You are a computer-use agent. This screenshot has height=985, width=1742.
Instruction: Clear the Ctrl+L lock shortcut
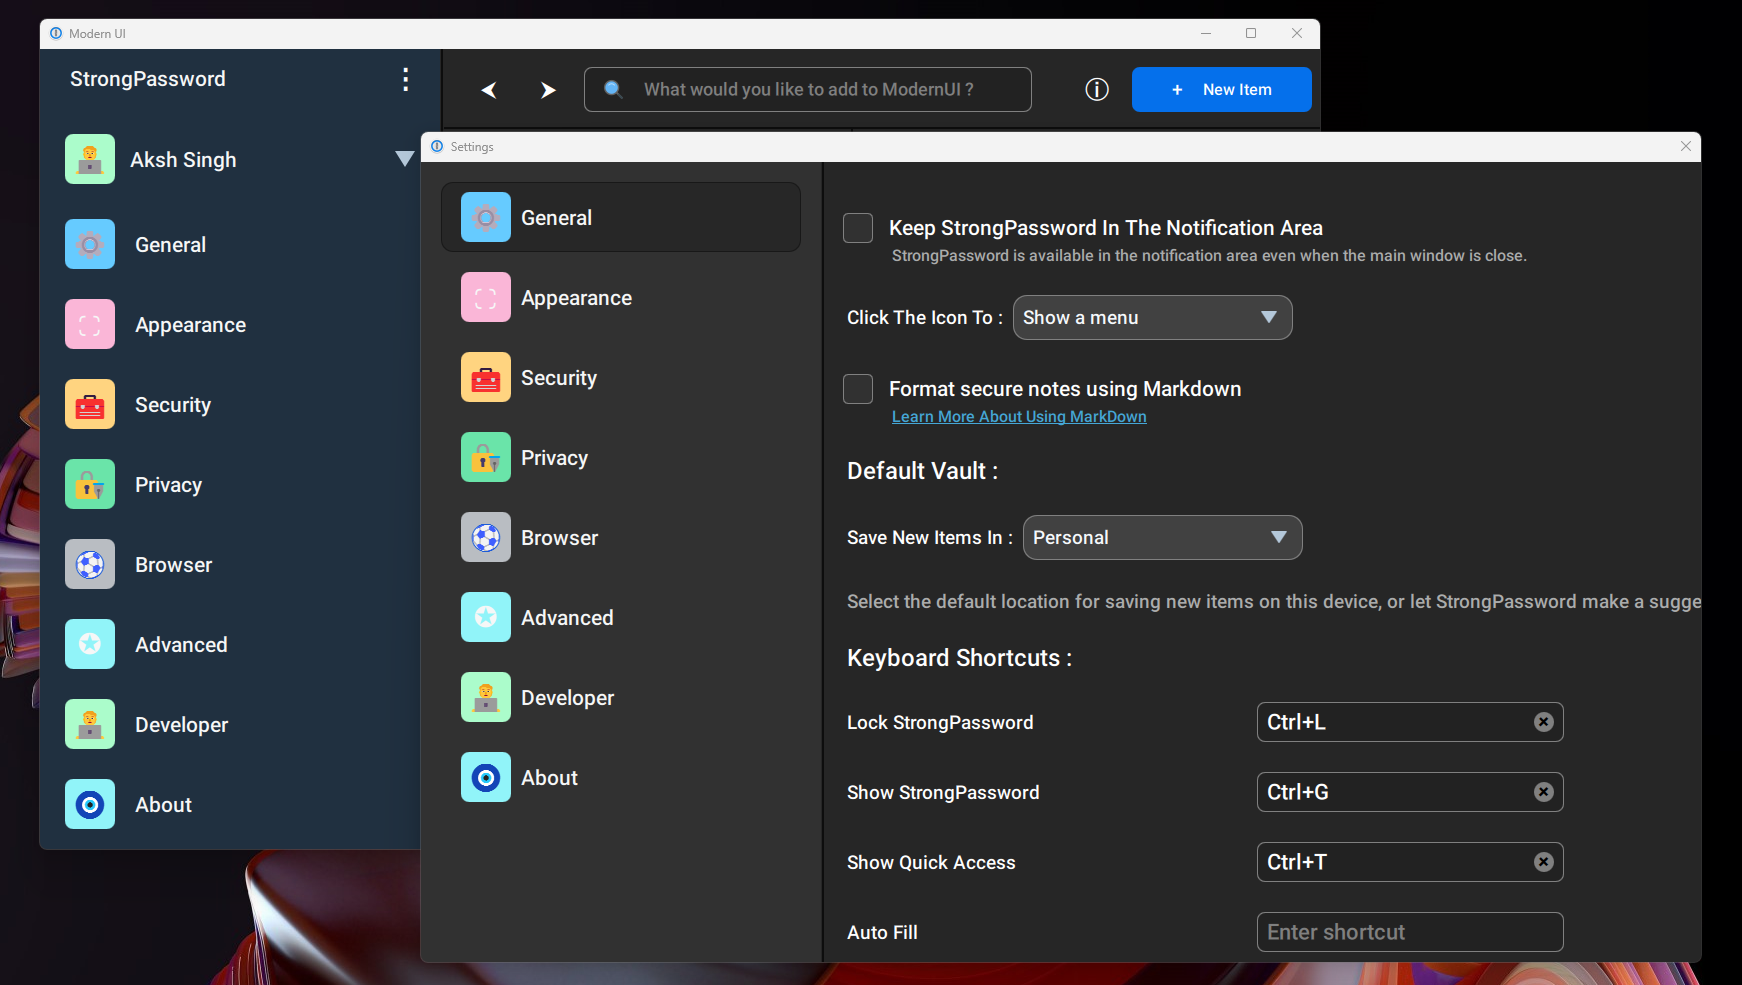(1543, 722)
